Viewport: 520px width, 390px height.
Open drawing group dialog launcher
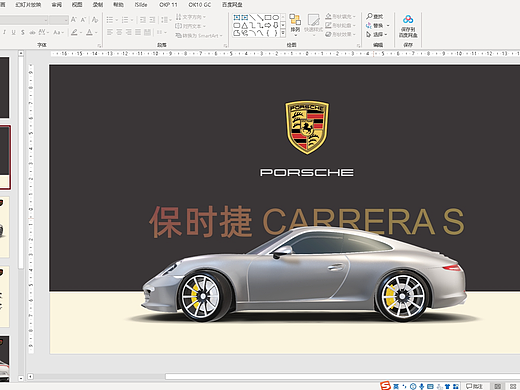359,45
